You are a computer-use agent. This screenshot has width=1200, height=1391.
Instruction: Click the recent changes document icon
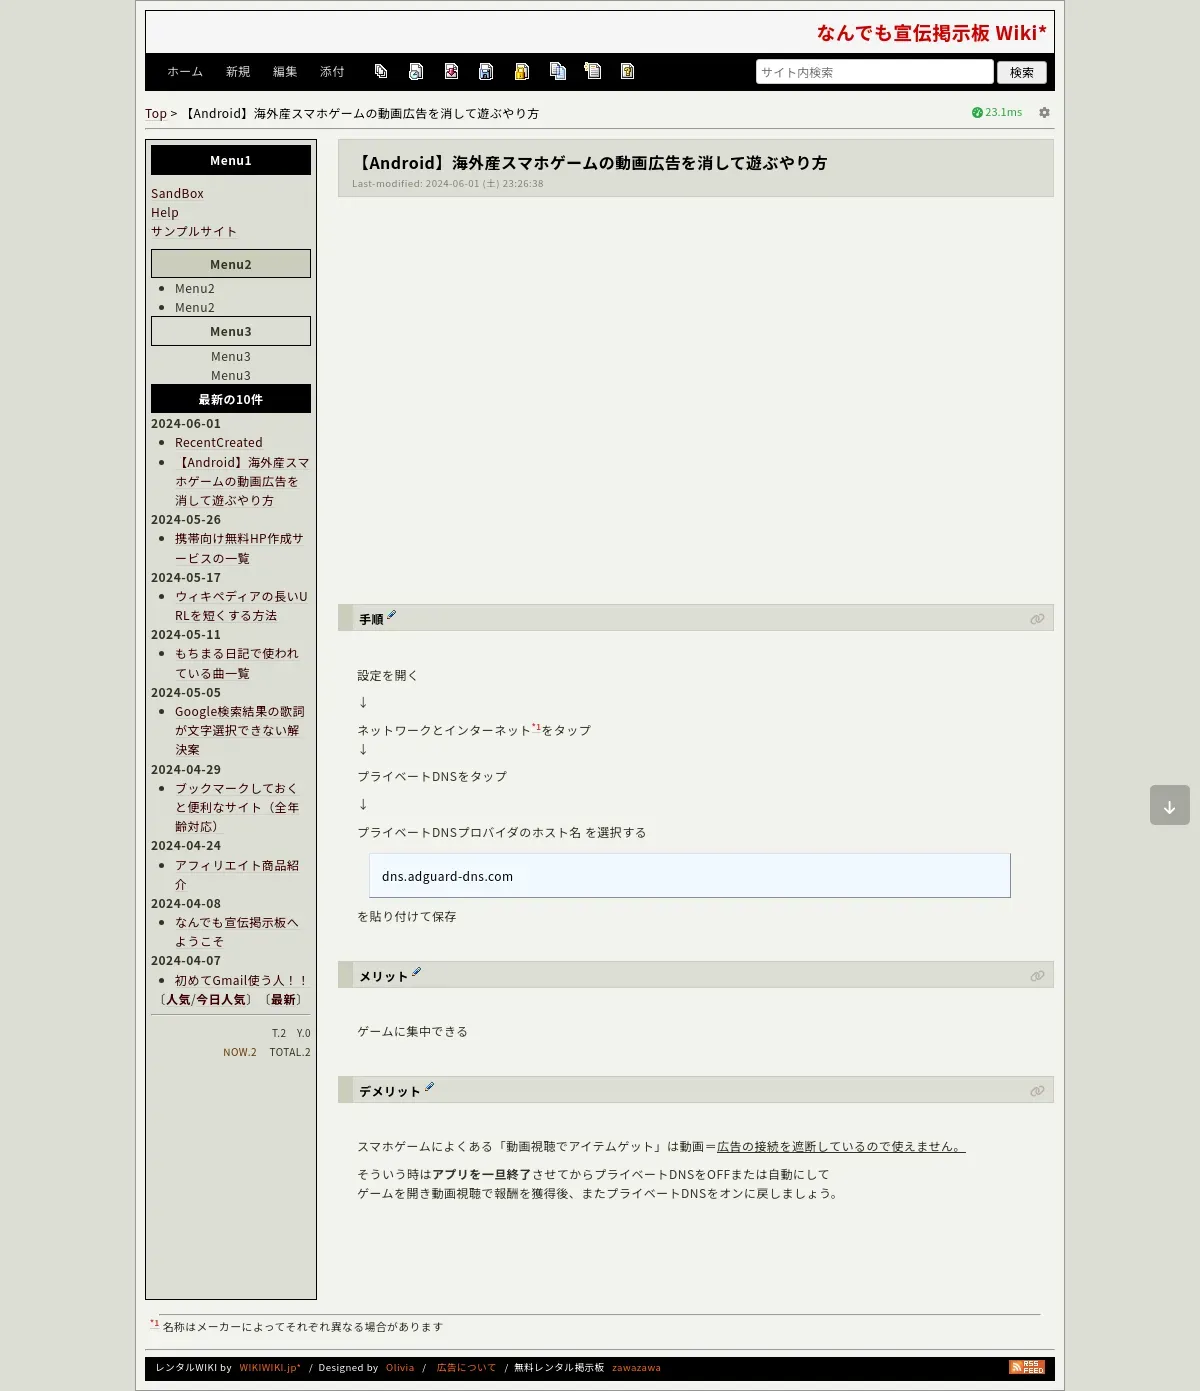click(x=593, y=71)
